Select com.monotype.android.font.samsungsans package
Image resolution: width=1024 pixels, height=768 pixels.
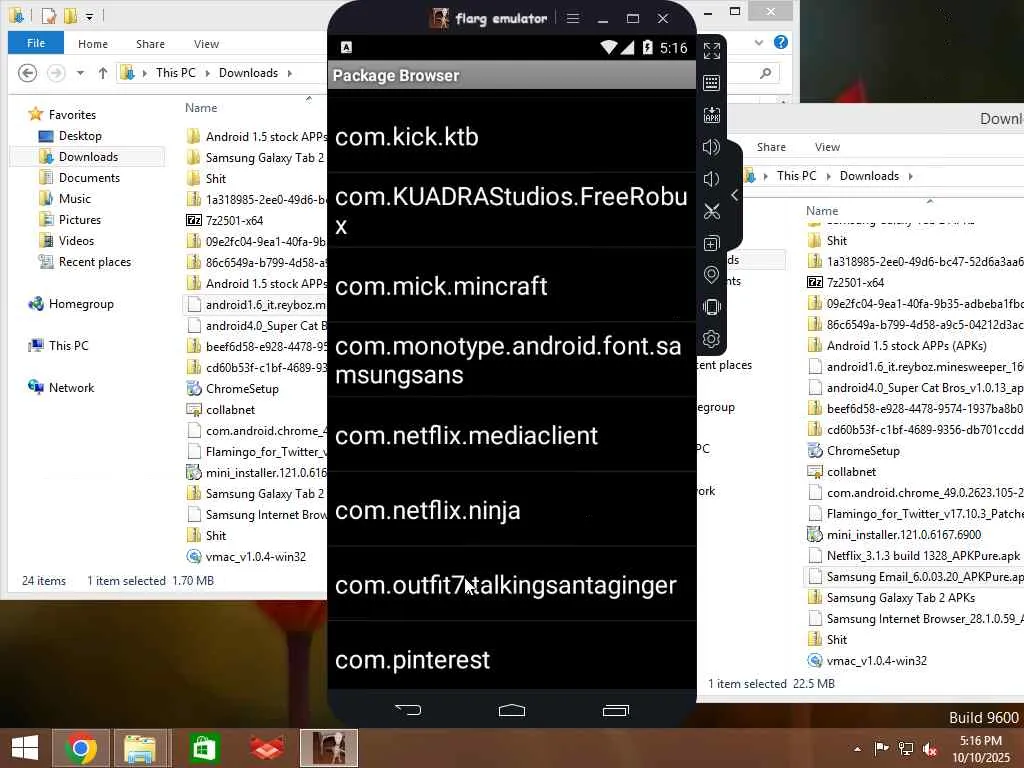[x=511, y=360]
